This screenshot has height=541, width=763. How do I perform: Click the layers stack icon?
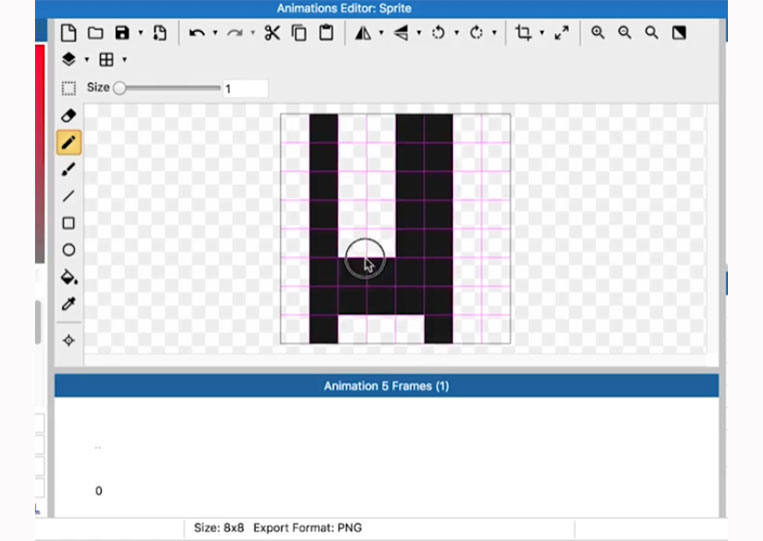coord(69,59)
